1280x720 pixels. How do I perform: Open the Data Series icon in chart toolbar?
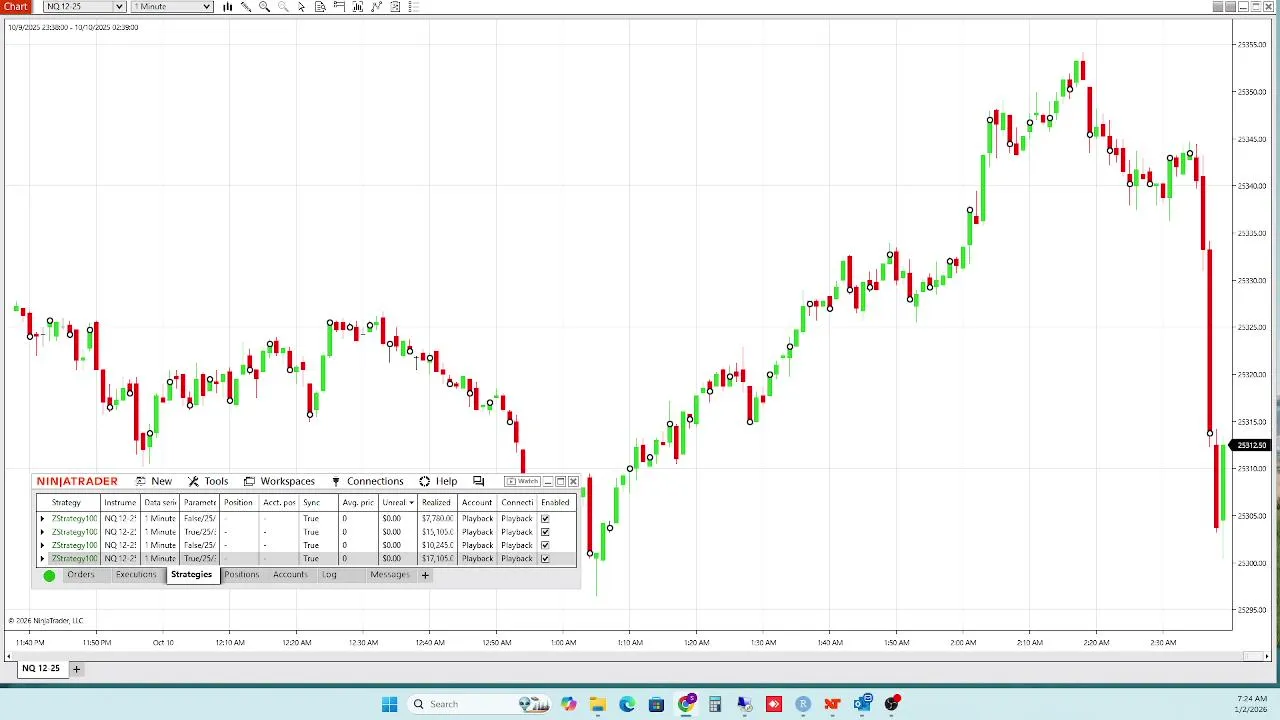tap(320, 7)
